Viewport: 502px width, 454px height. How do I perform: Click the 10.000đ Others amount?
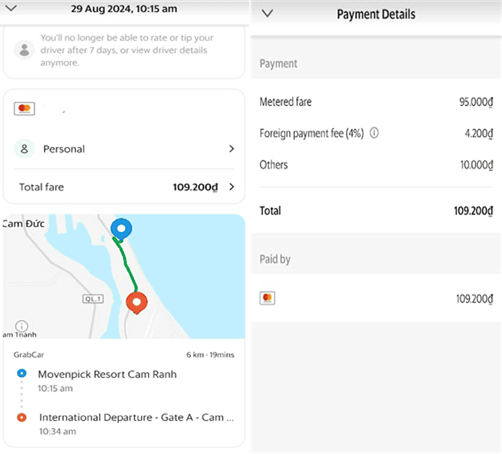pyautogui.click(x=477, y=165)
